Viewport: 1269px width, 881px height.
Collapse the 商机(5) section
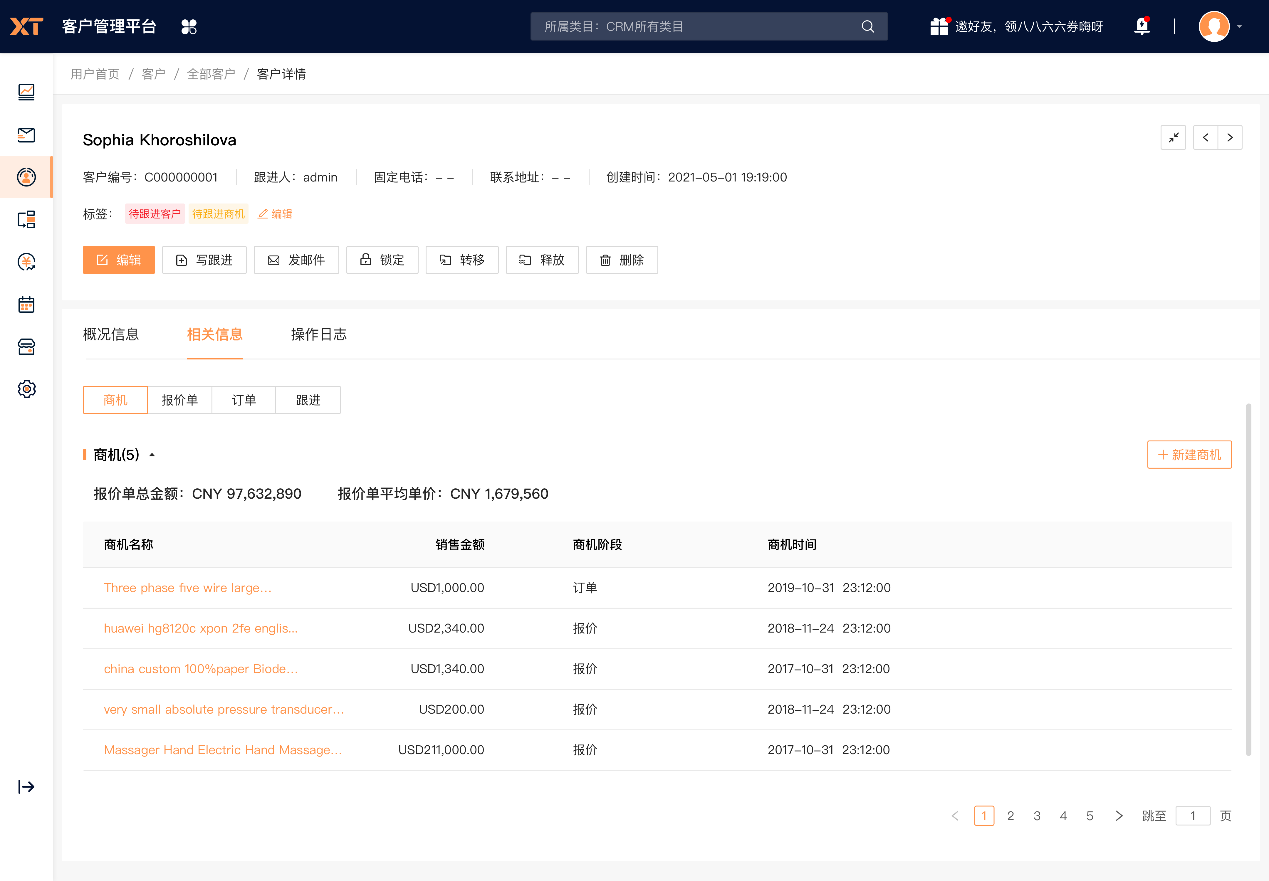pos(151,454)
